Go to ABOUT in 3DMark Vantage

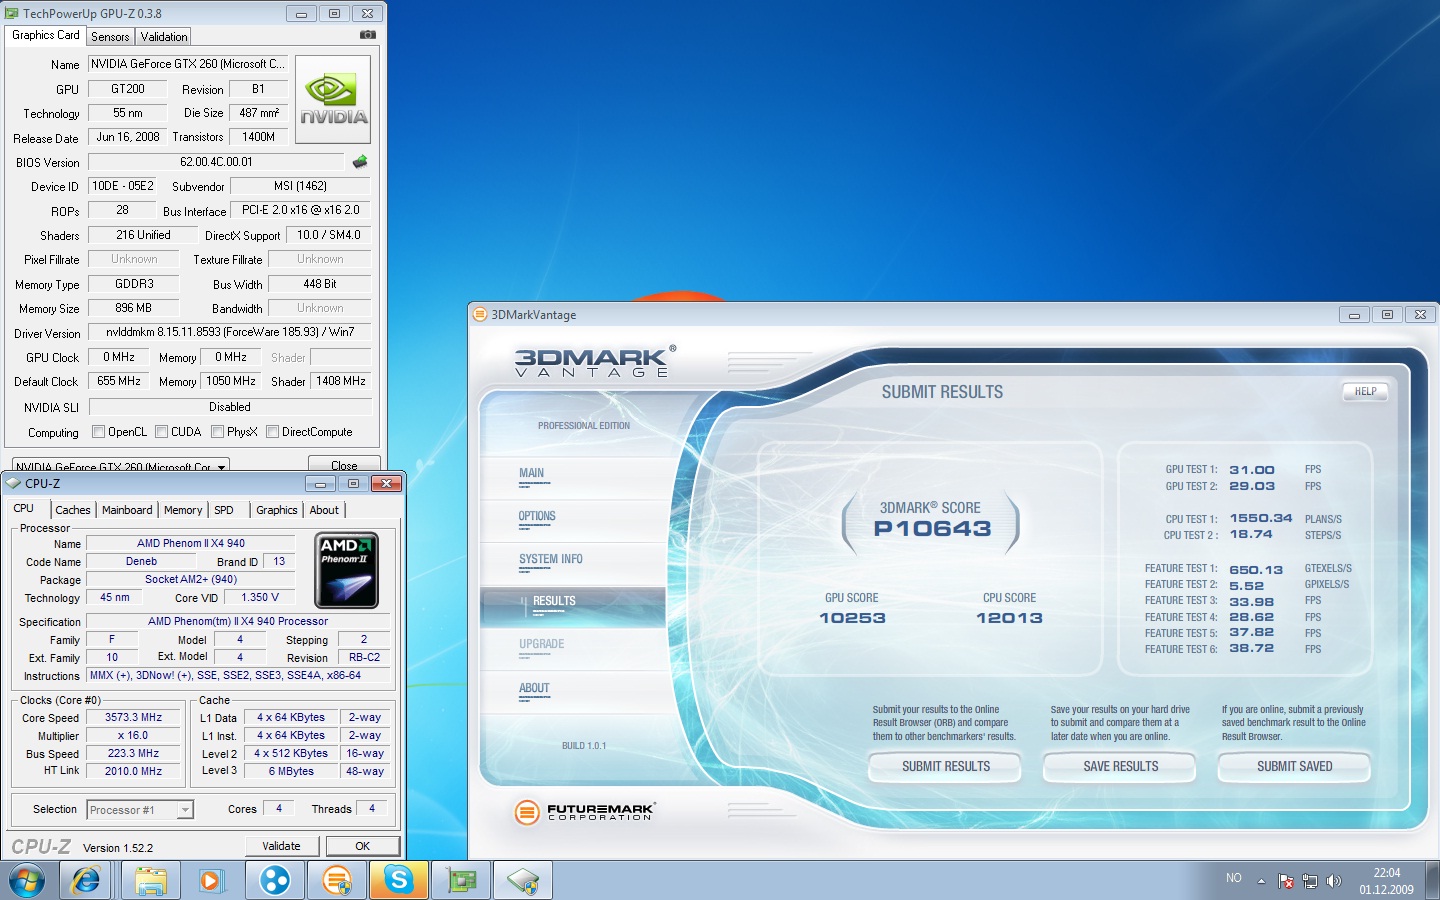coord(534,689)
